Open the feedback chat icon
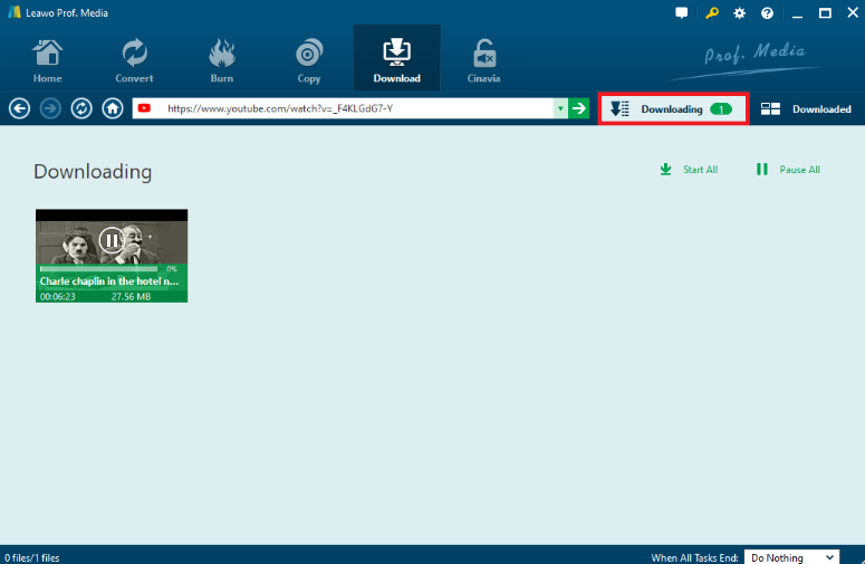The height and width of the screenshot is (564, 865). coord(681,13)
